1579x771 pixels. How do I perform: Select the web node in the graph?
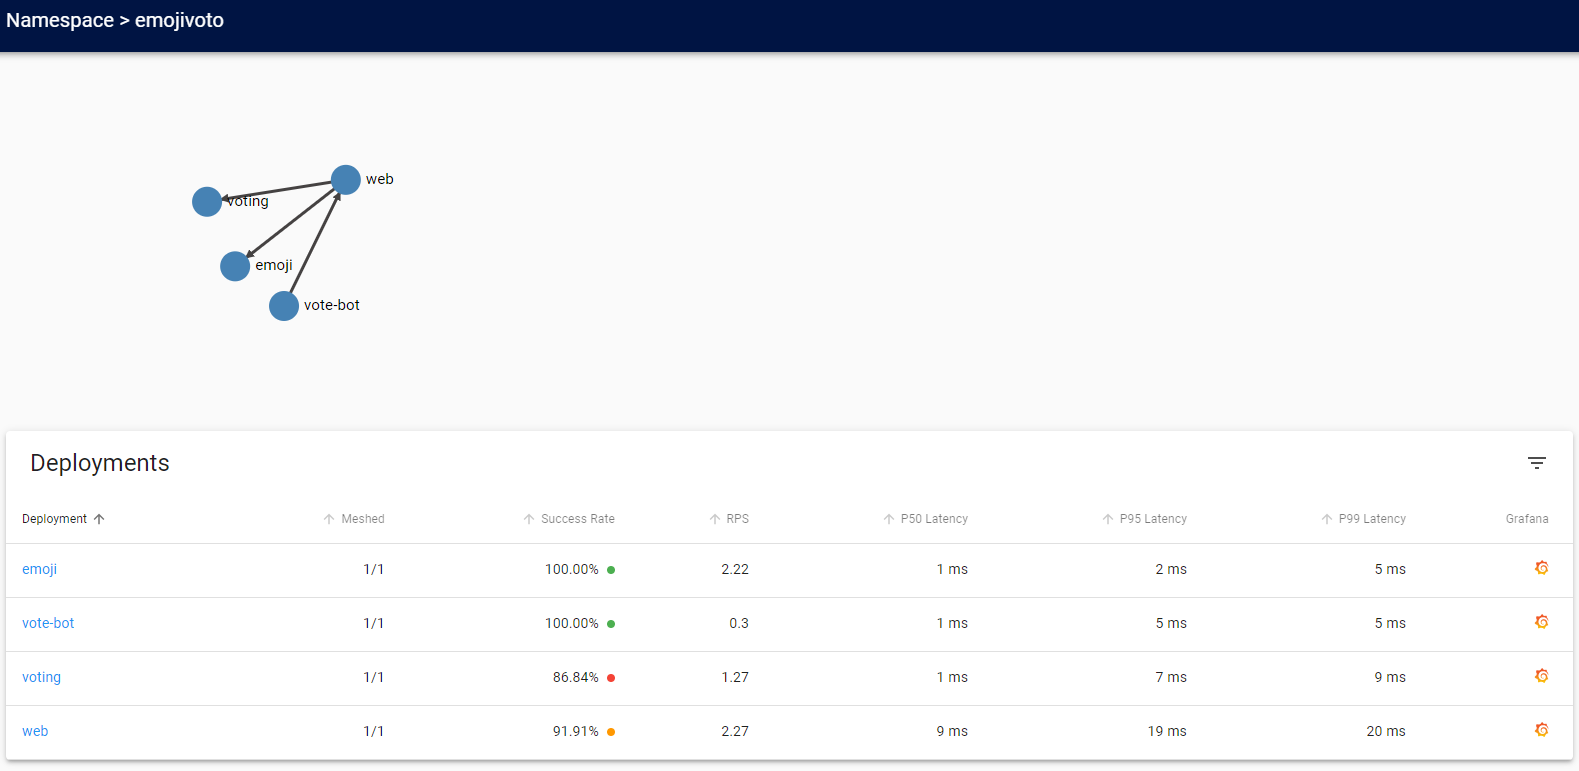tap(346, 180)
